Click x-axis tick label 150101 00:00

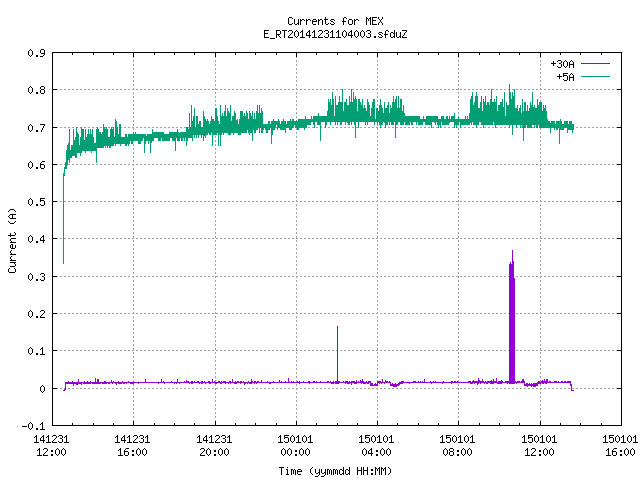[295, 446]
